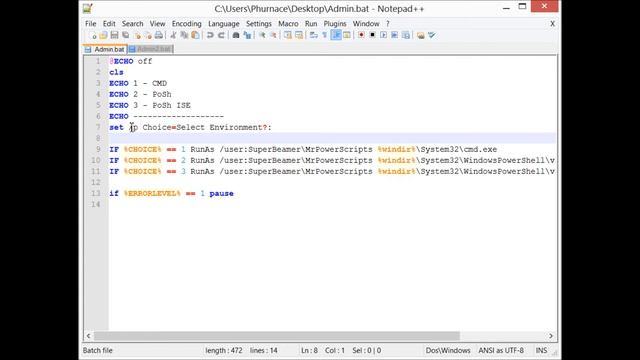The height and width of the screenshot is (360, 640).
Task: Click the Zoom Out toolbar icon
Action: tap(273, 36)
